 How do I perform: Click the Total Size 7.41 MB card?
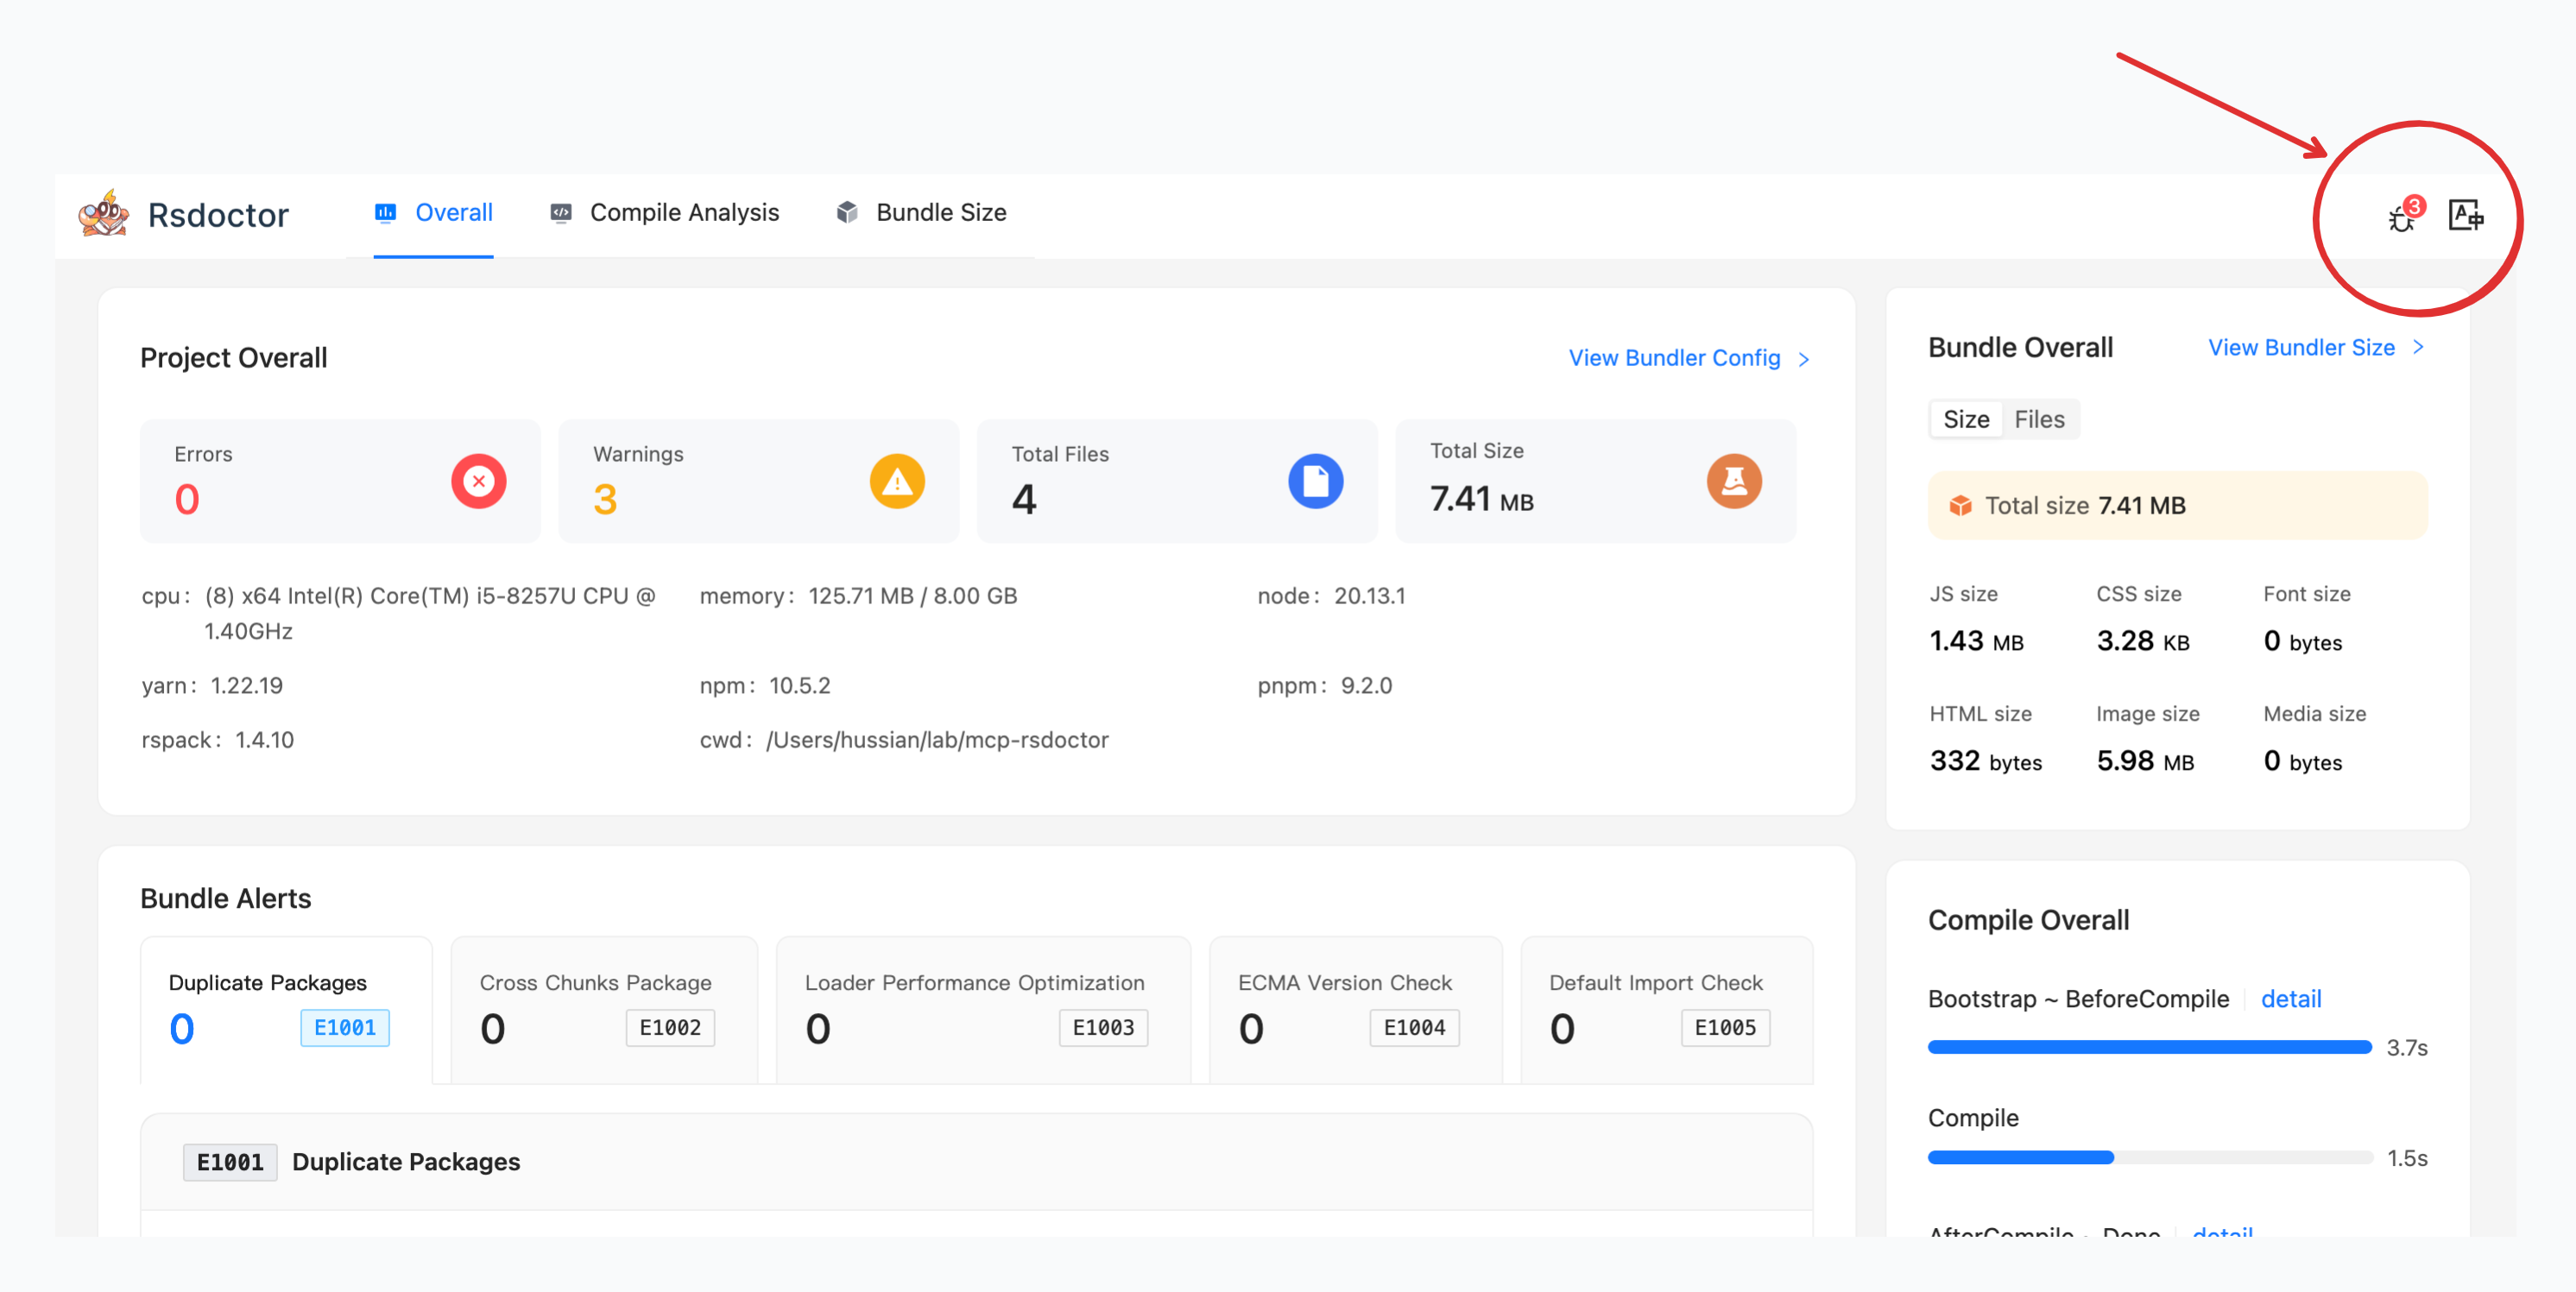click(x=1595, y=481)
